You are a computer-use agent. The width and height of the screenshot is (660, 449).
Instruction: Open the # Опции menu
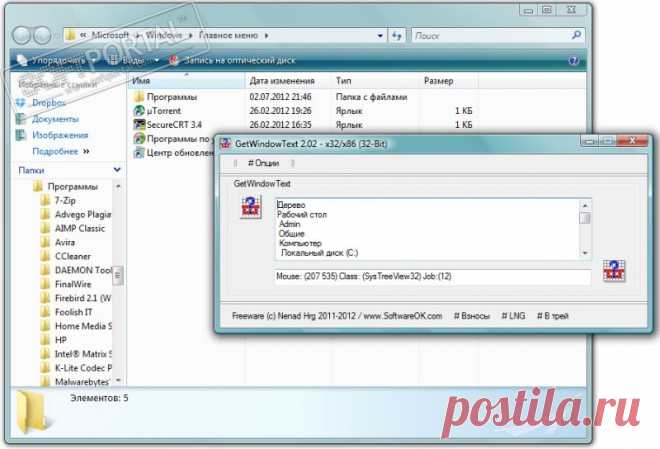click(263, 163)
